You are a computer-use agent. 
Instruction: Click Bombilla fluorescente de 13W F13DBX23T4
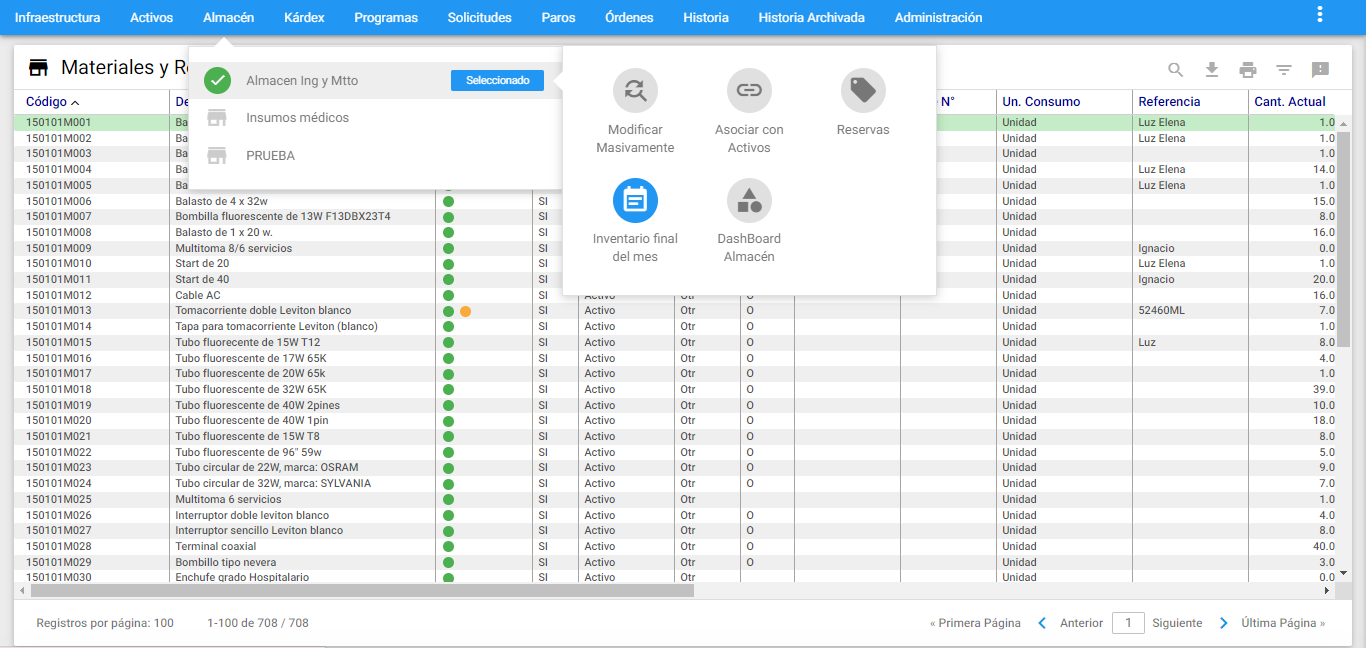click(283, 216)
